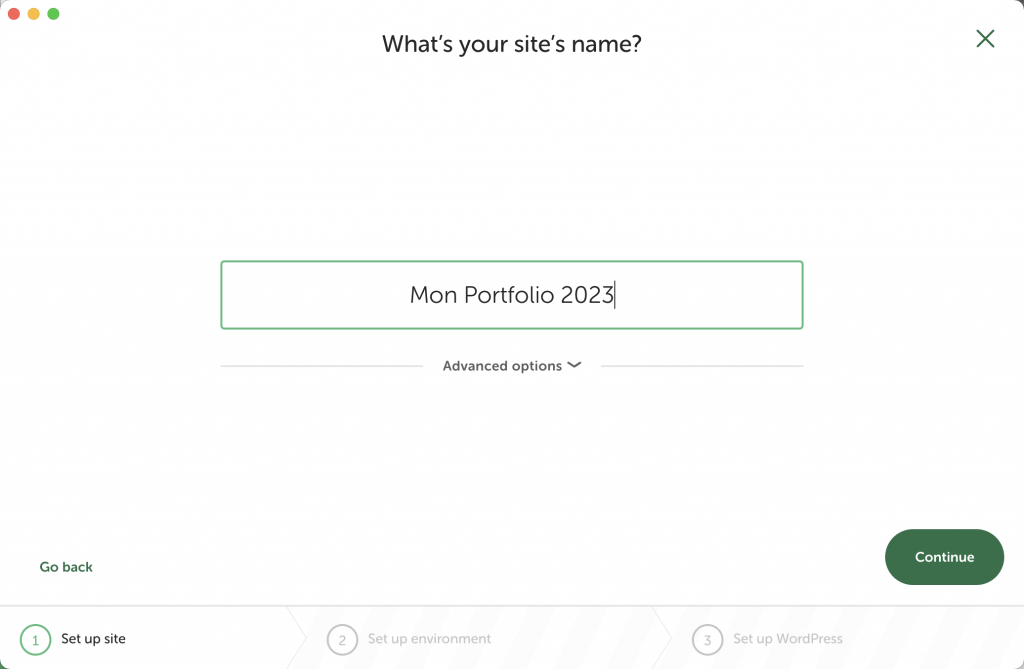Close the site setup with the green X
This screenshot has width=1024, height=669.
pos(985,39)
